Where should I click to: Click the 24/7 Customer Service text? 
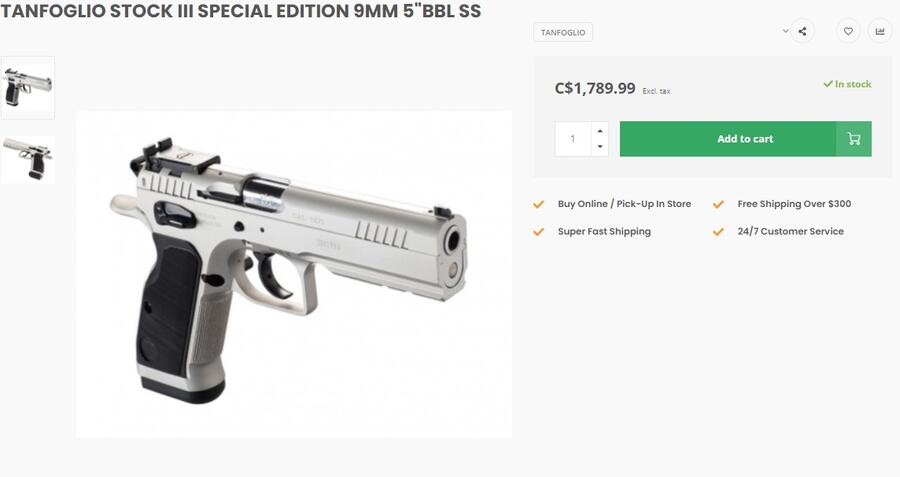tap(790, 232)
